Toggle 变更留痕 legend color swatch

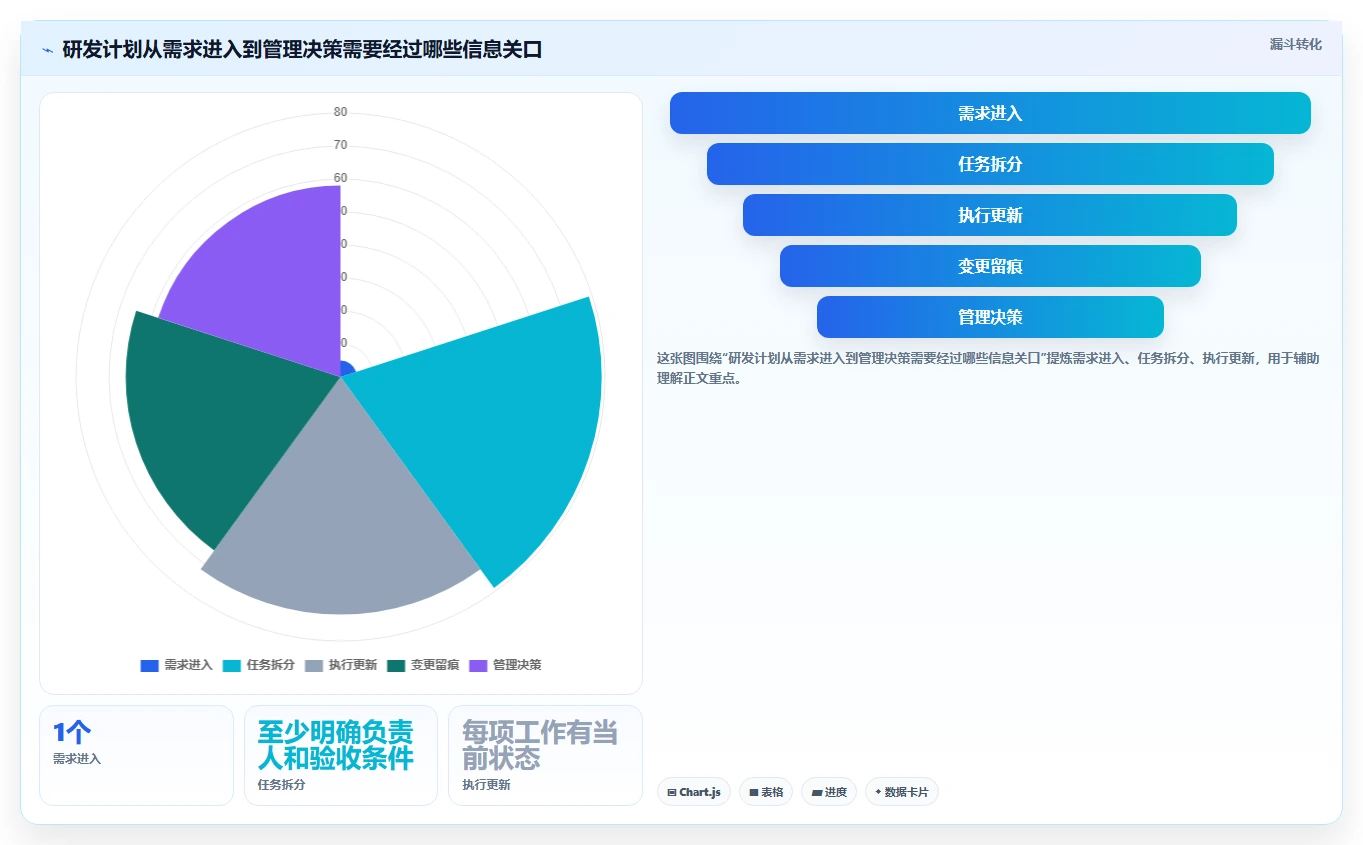pyautogui.click(x=396, y=665)
